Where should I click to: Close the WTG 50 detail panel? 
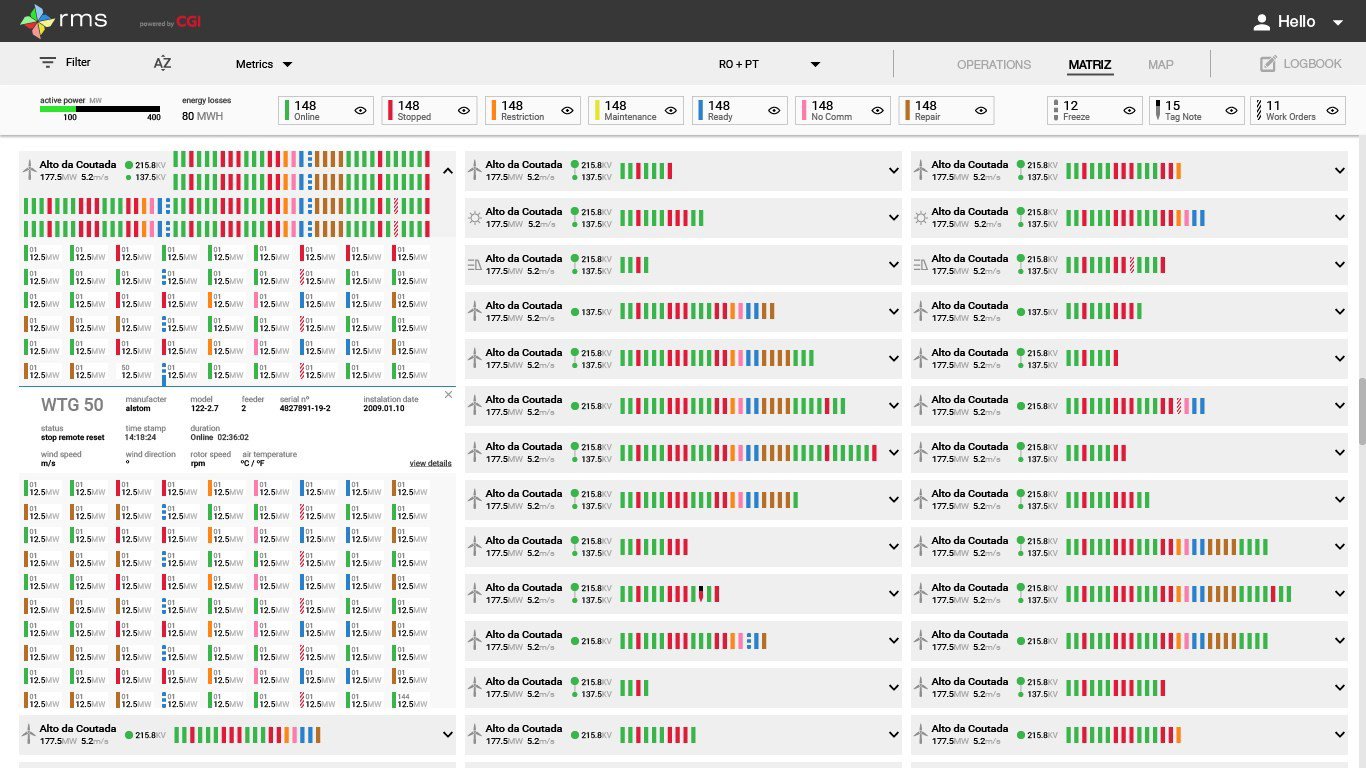448,395
